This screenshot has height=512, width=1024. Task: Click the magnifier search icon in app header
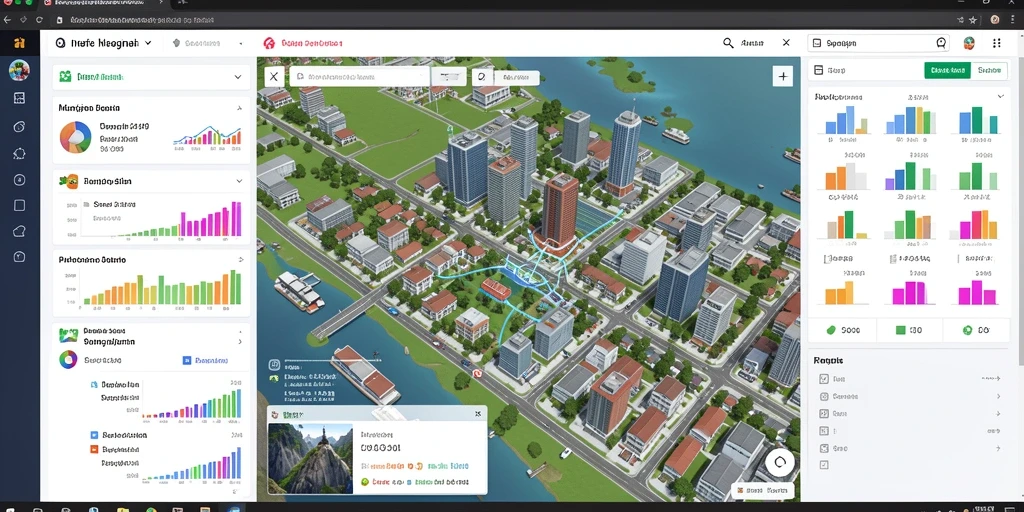[x=728, y=43]
